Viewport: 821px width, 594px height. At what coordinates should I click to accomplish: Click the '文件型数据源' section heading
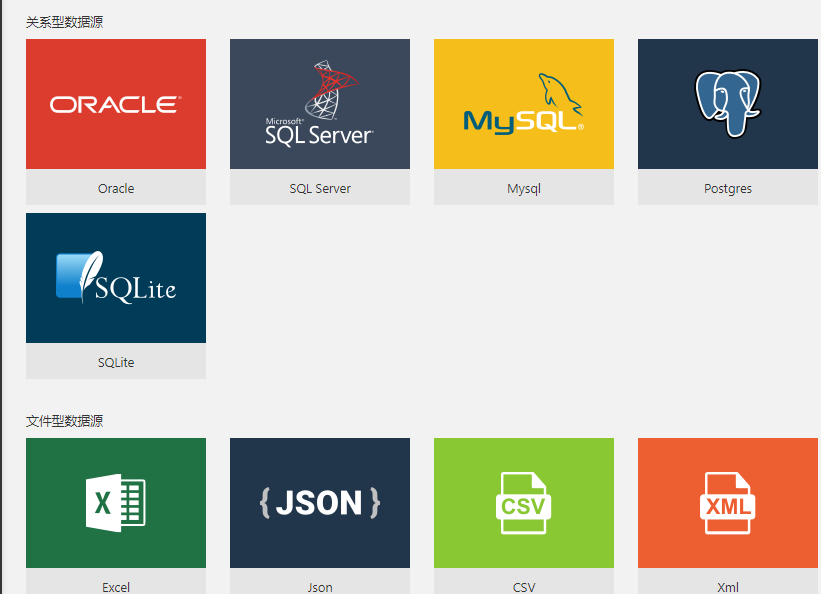coord(64,421)
